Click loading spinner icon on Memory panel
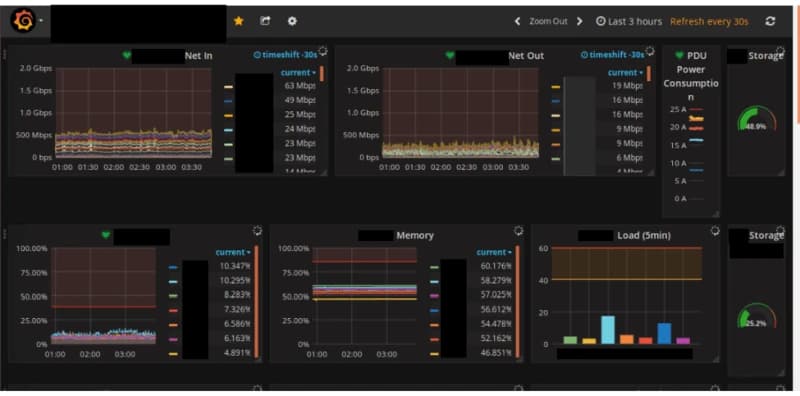Viewport: 800px width, 396px height. tap(518, 231)
